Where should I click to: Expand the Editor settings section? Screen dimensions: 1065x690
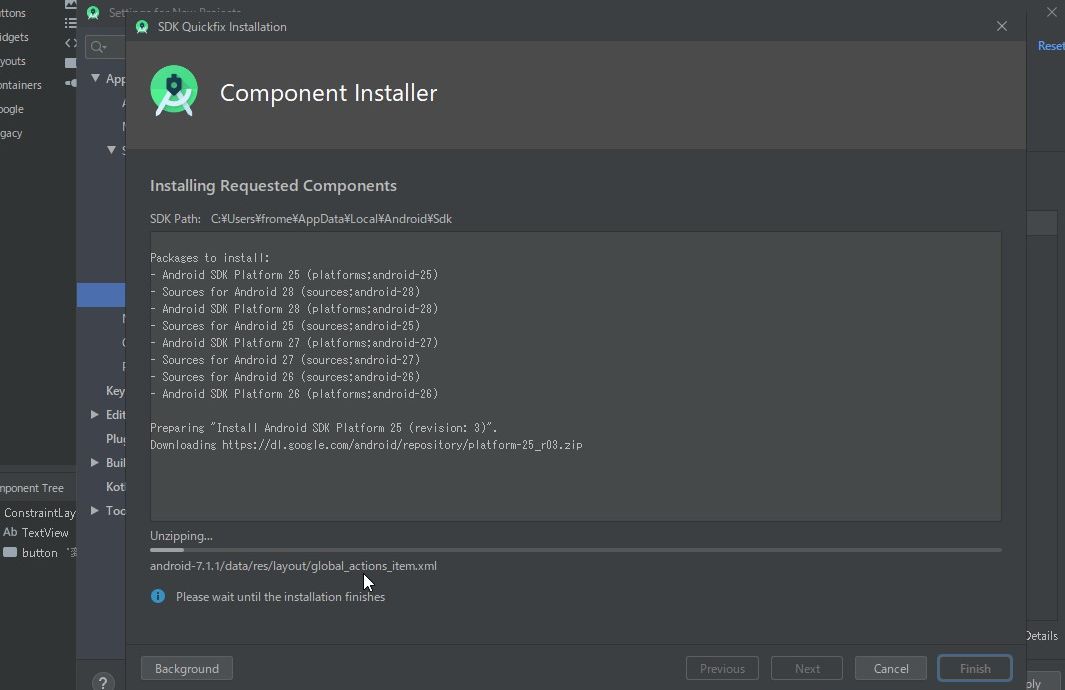pyautogui.click(x=93, y=414)
